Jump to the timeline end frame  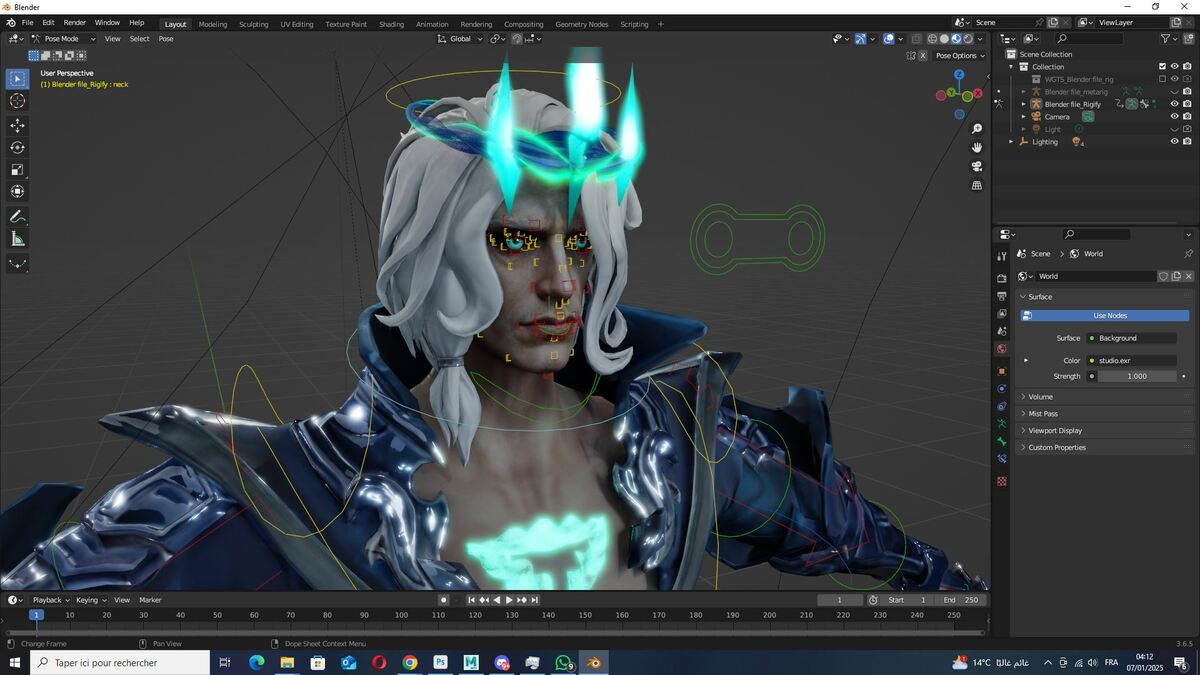536,600
